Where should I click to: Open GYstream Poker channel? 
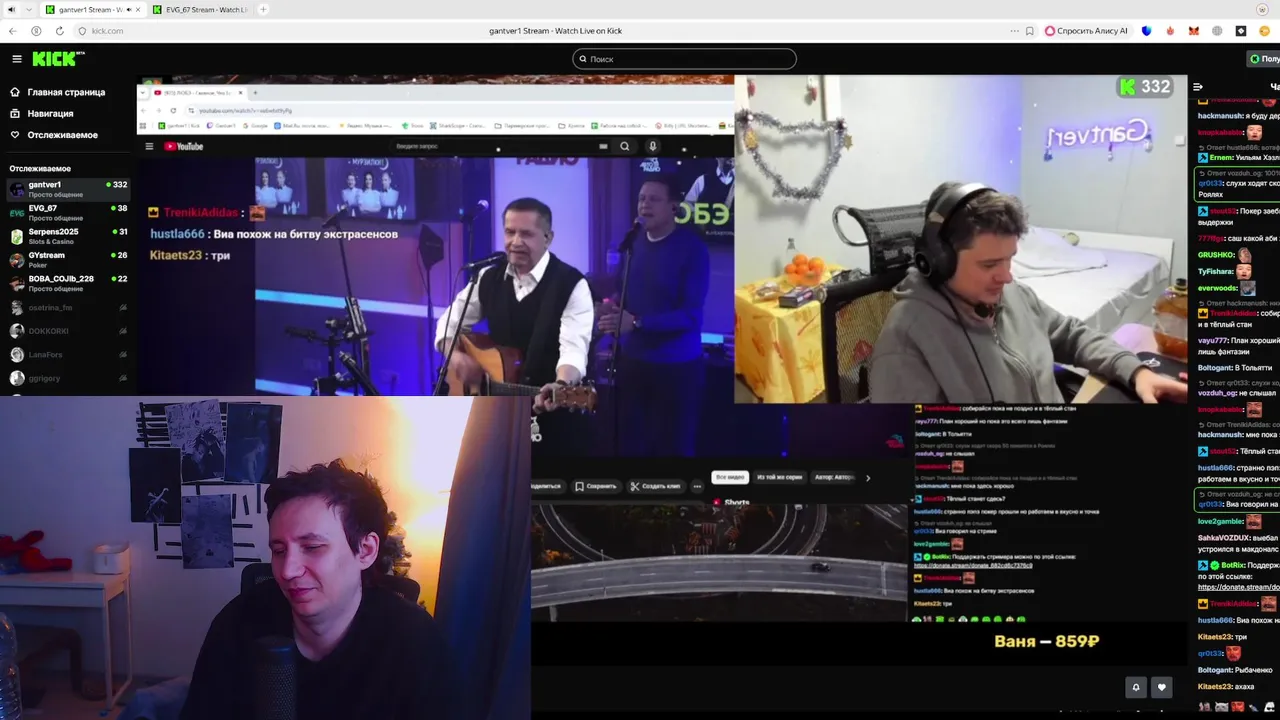tap(68, 259)
